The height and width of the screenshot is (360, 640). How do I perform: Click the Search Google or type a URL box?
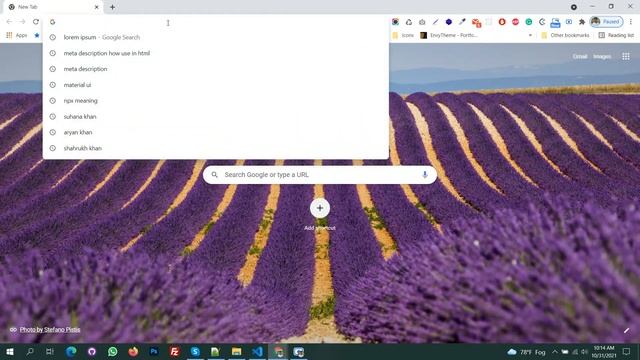click(x=320, y=175)
